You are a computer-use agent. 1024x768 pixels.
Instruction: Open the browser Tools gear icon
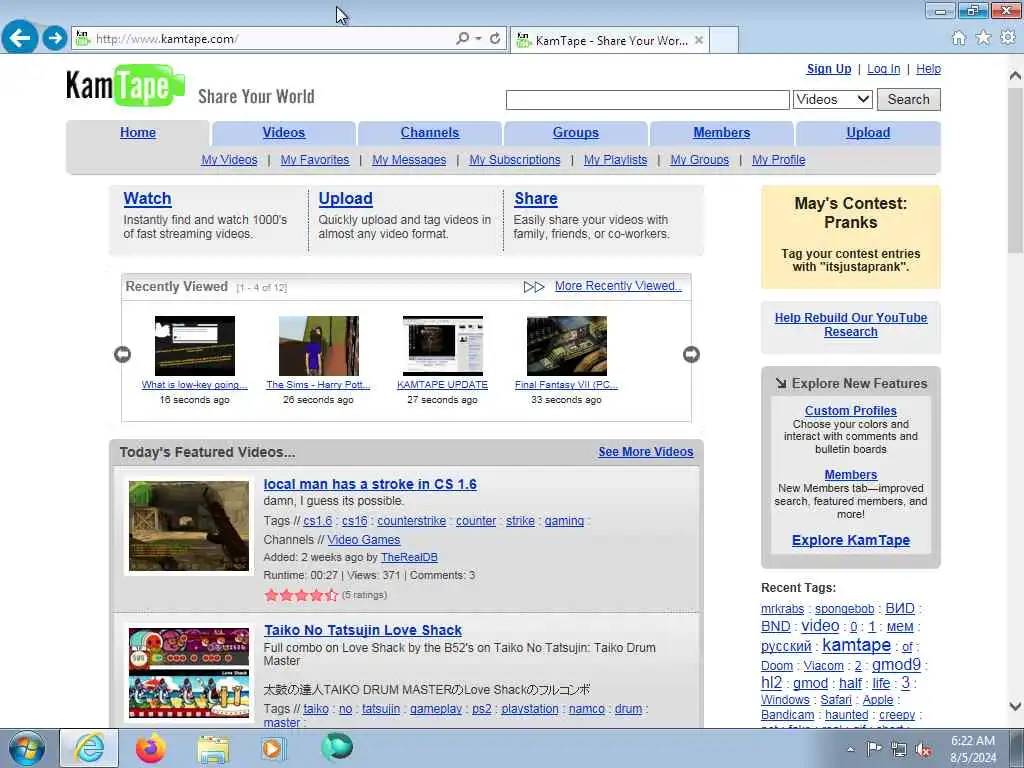pos(1008,38)
